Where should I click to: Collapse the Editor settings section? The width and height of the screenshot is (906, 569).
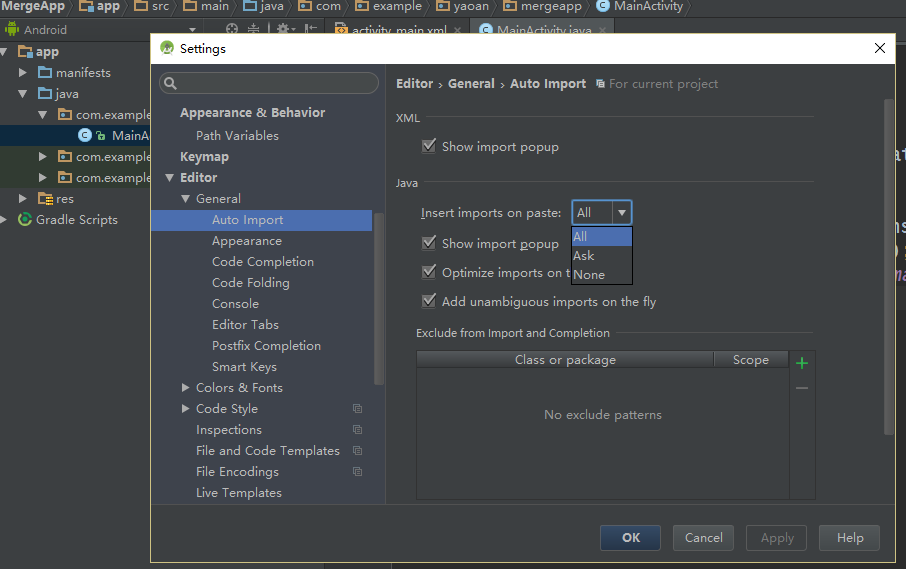pos(169,177)
